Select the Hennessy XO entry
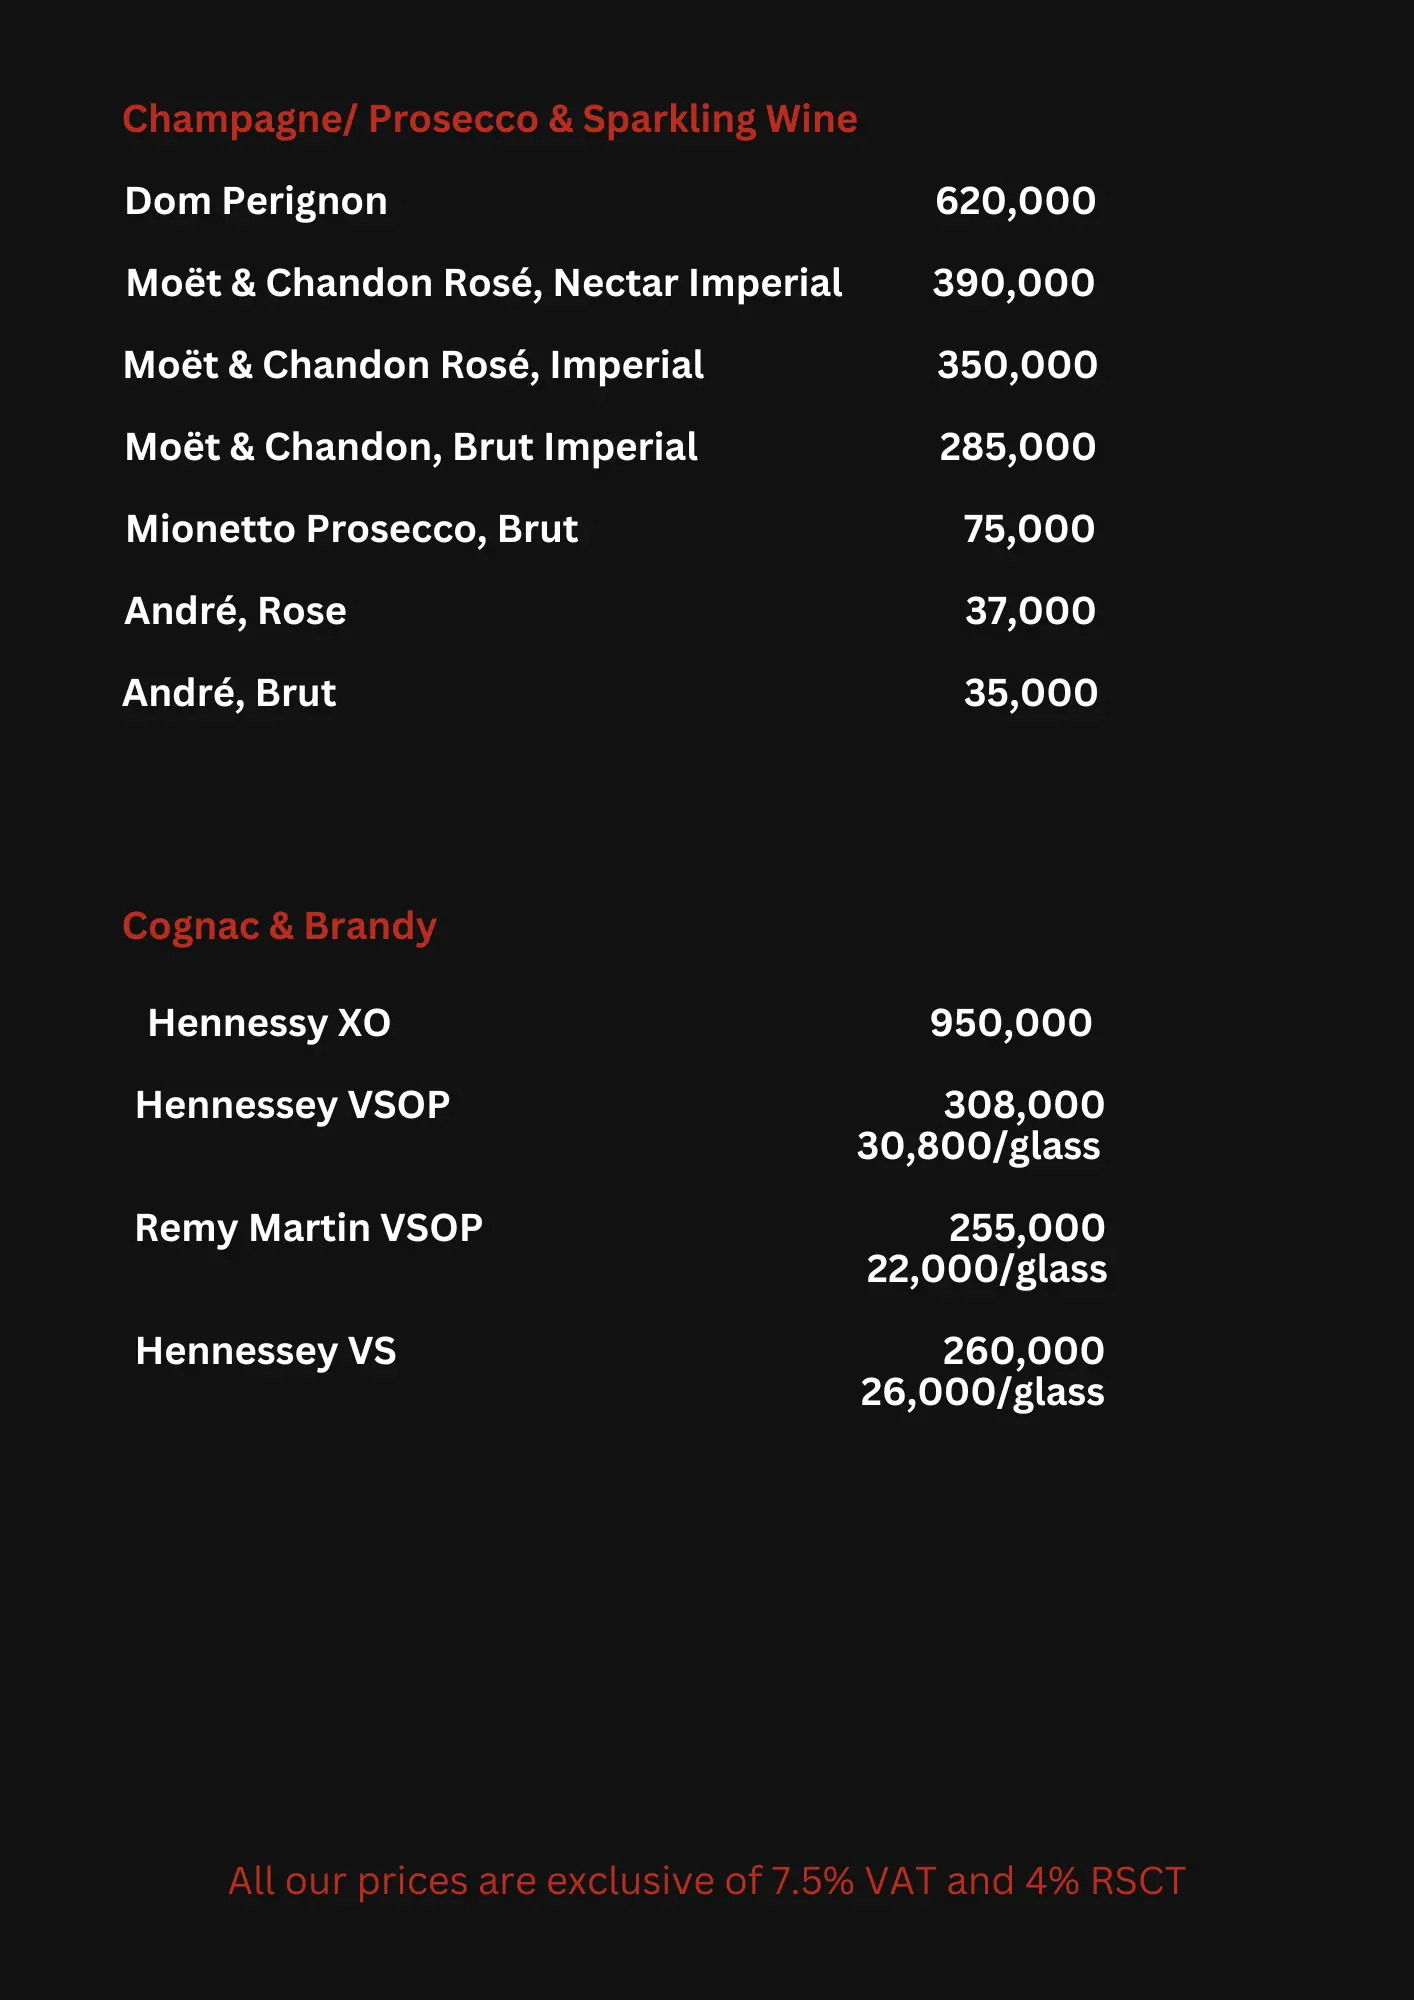1414x2000 pixels. click(x=269, y=1024)
